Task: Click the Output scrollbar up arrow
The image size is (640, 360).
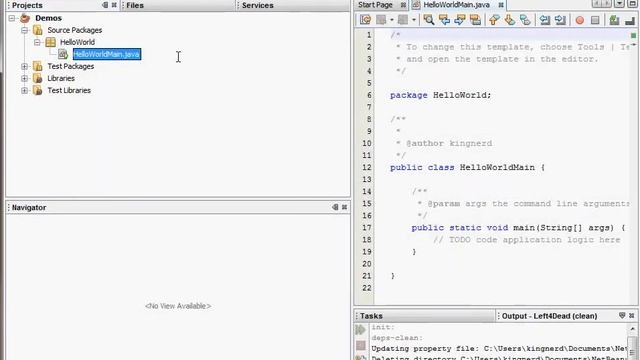Action: click(633, 329)
